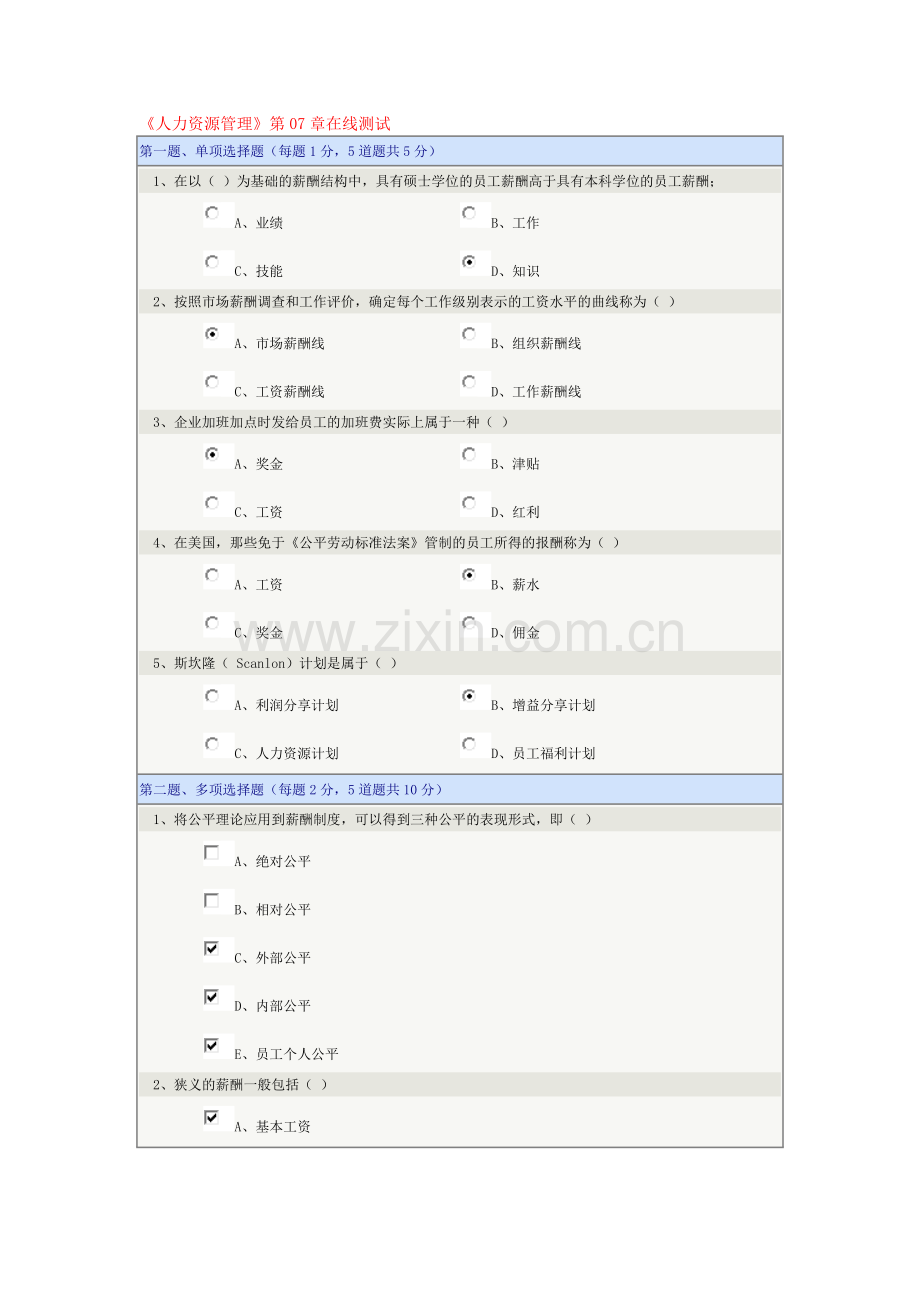Viewport: 920px width, 1302px height.
Task: Uncheck the 员工个人公平 checkbox
Action: tap(212, 1046)
